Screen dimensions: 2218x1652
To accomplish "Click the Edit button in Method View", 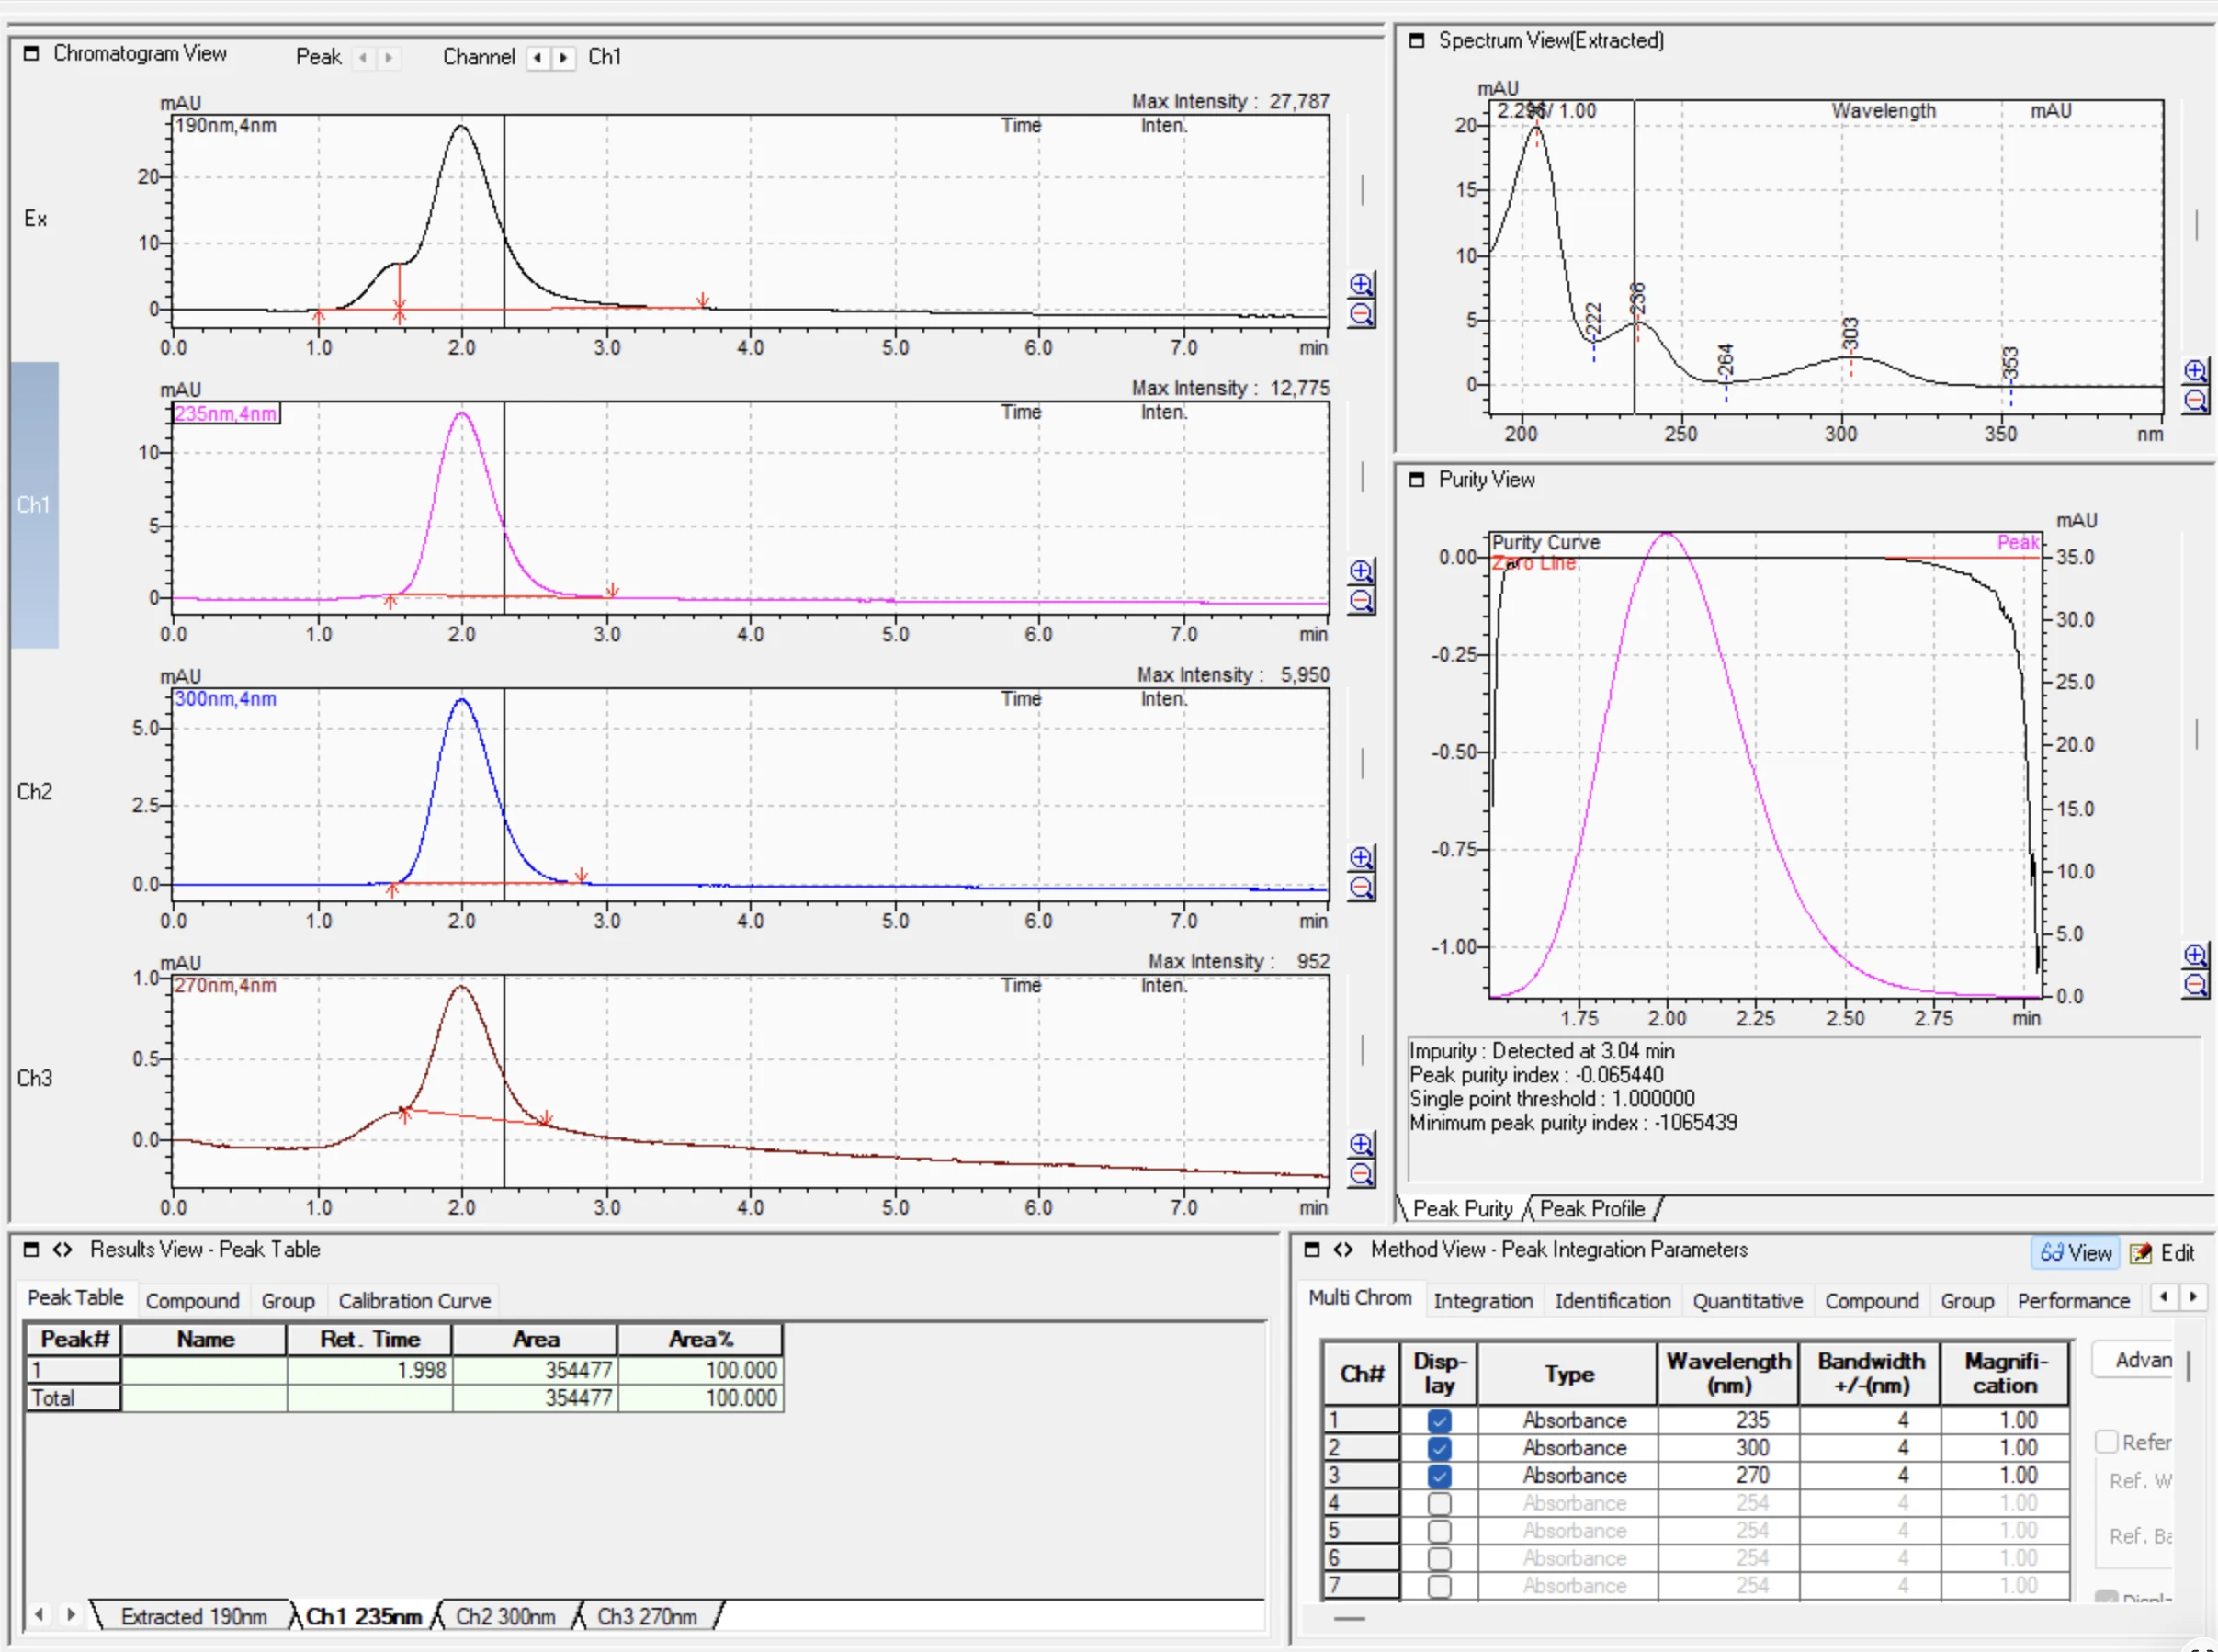I will point(2163,1252).
